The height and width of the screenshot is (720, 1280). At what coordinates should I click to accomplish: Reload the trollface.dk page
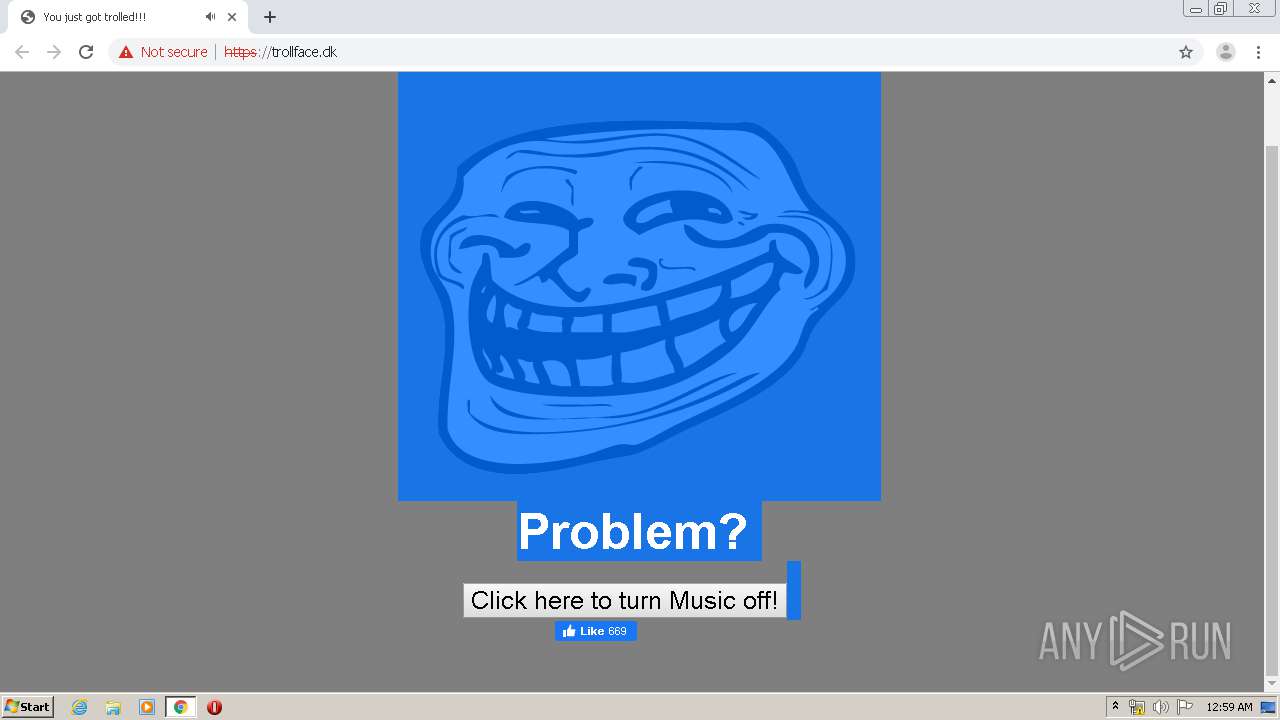[x=86, y=52]
